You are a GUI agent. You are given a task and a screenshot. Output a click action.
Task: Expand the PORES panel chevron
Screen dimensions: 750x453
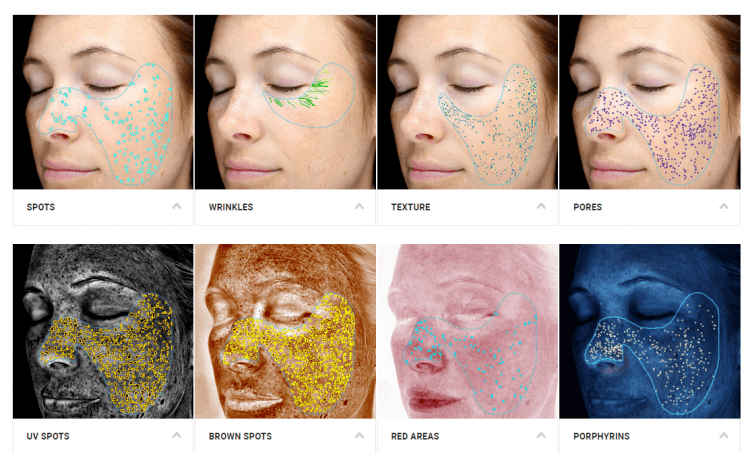[x=724, y=206]
